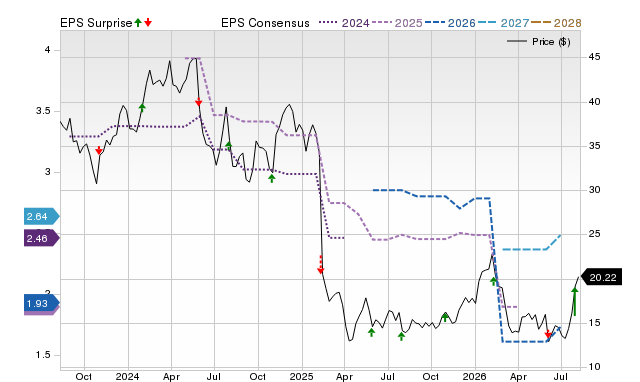Click tall green surprise arrow after July 2026
This screenshot has height=382, width=640.
pyautogui.click(x=575, y=301)
